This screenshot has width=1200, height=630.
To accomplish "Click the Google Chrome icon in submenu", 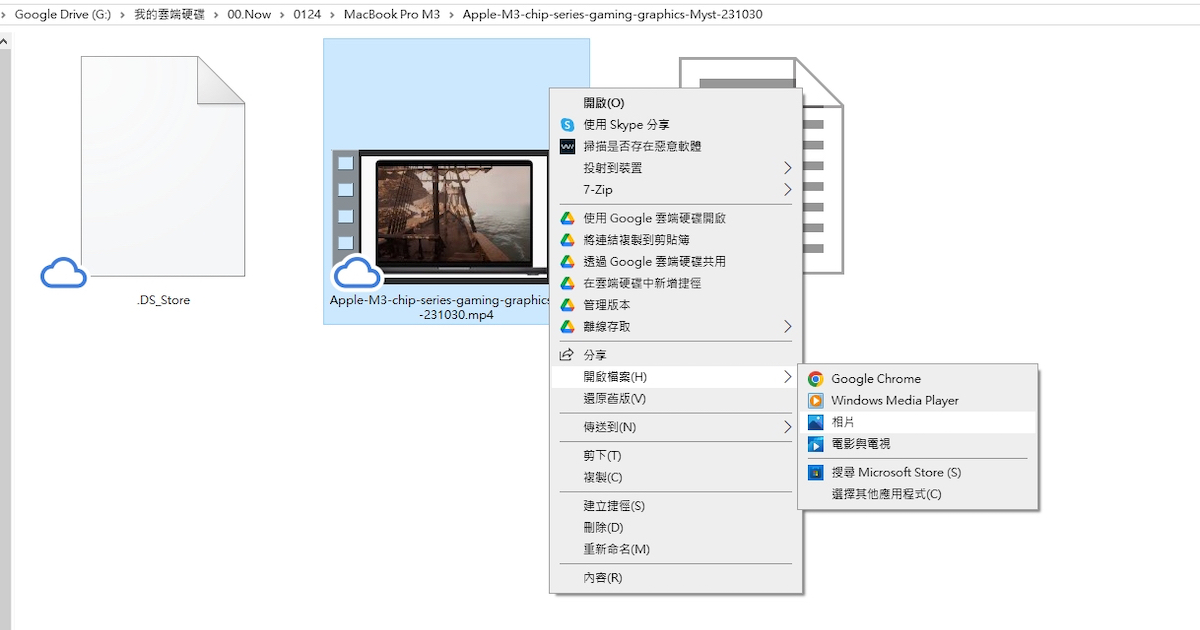I will point(816,379).
